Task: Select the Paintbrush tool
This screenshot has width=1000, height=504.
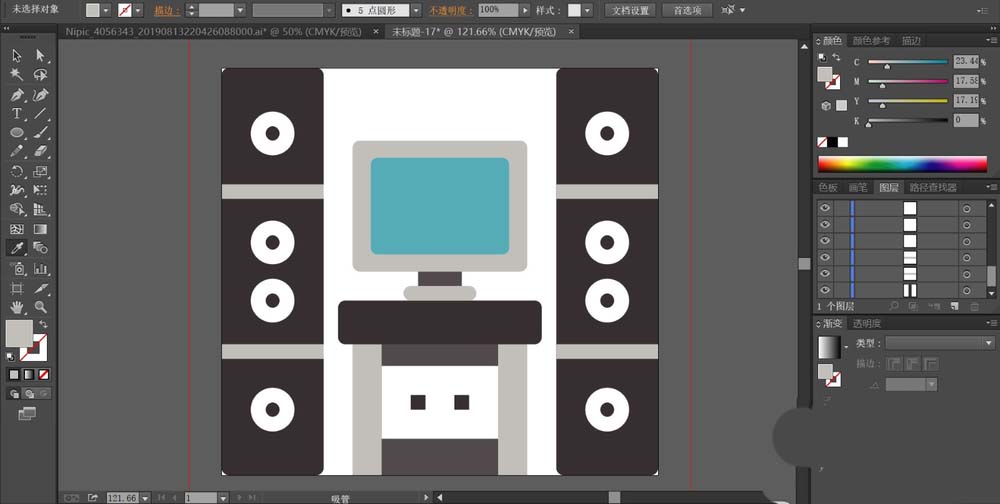Action: [x=41, y=133]
